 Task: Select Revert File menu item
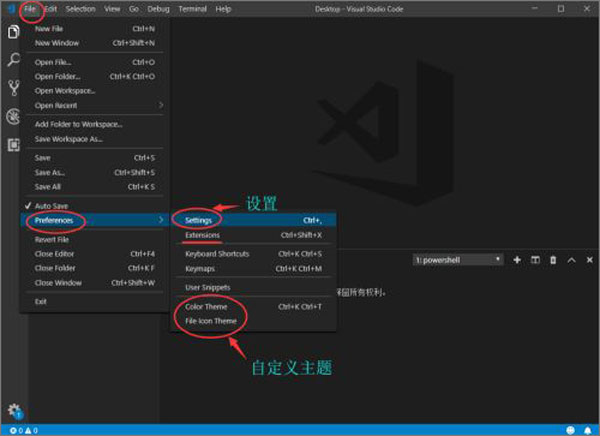(x=95, y=240)
